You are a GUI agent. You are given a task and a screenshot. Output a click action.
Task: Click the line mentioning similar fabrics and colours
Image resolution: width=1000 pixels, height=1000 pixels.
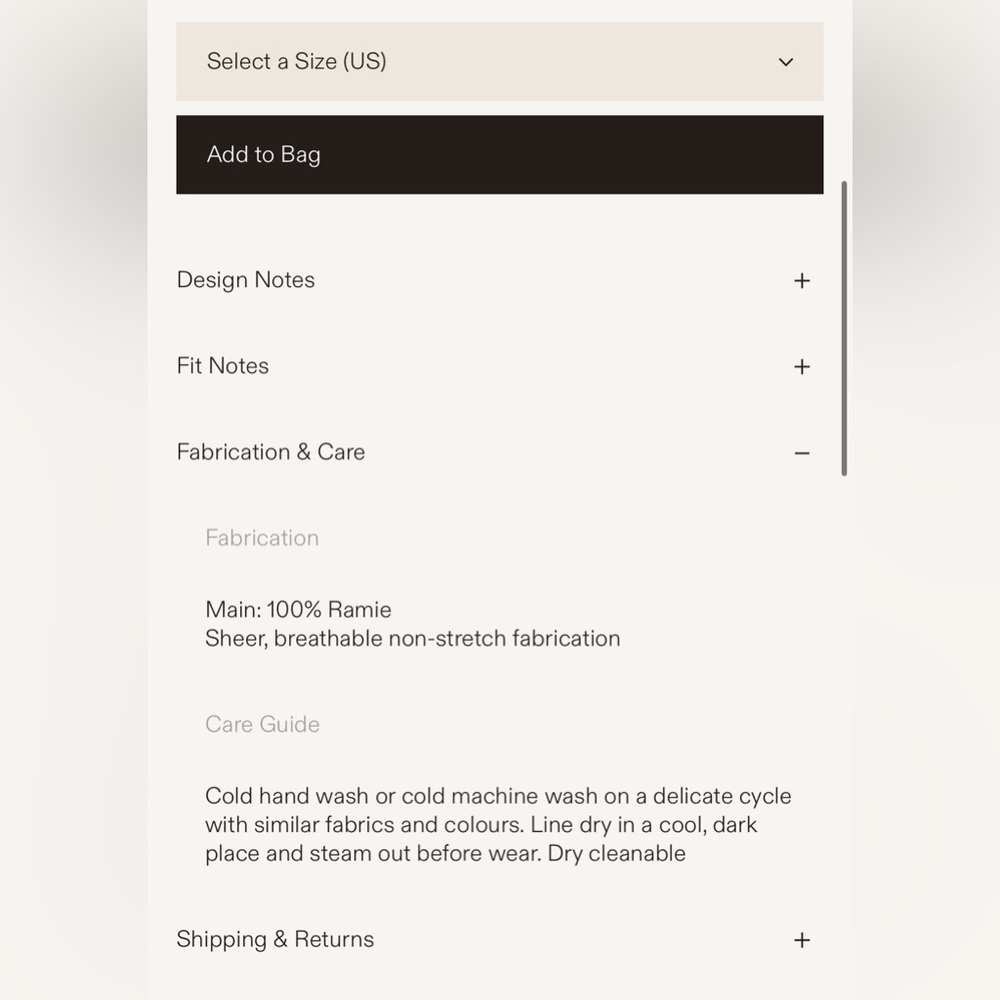(481, 825)
